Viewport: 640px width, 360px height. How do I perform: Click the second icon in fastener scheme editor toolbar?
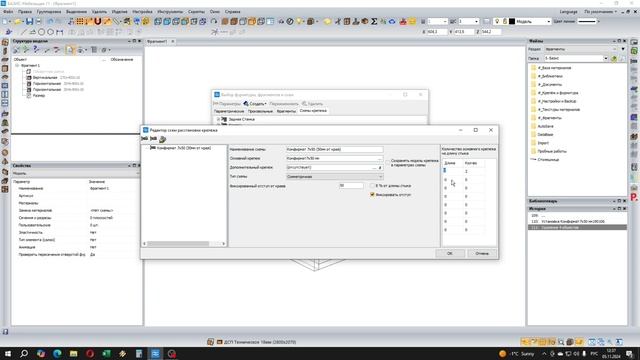pyautogui.click(x=153, y=139)
